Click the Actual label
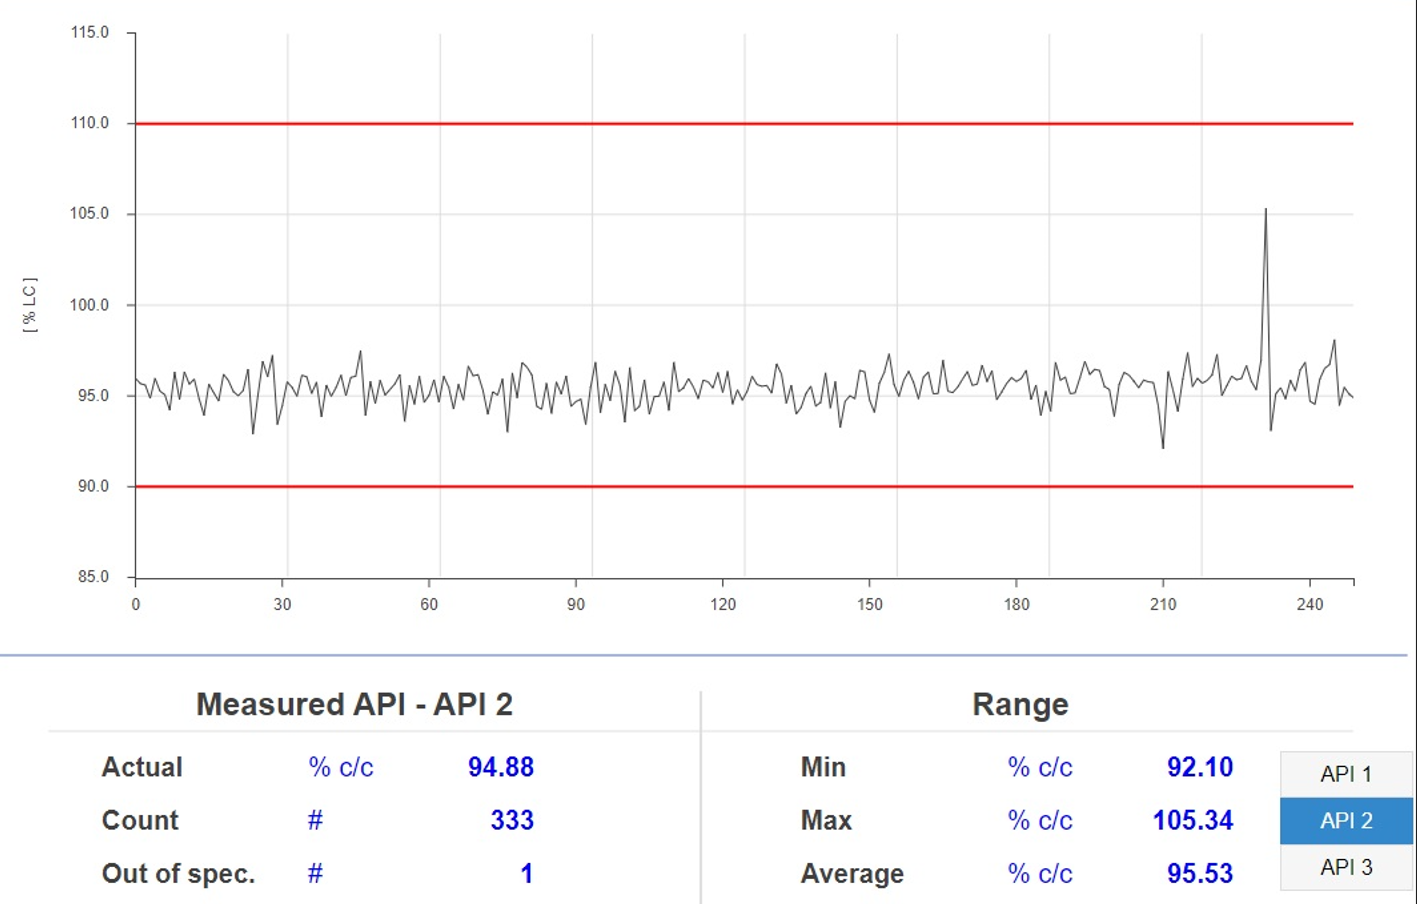The image size is (1417, 904). click(x=142, y=767)
